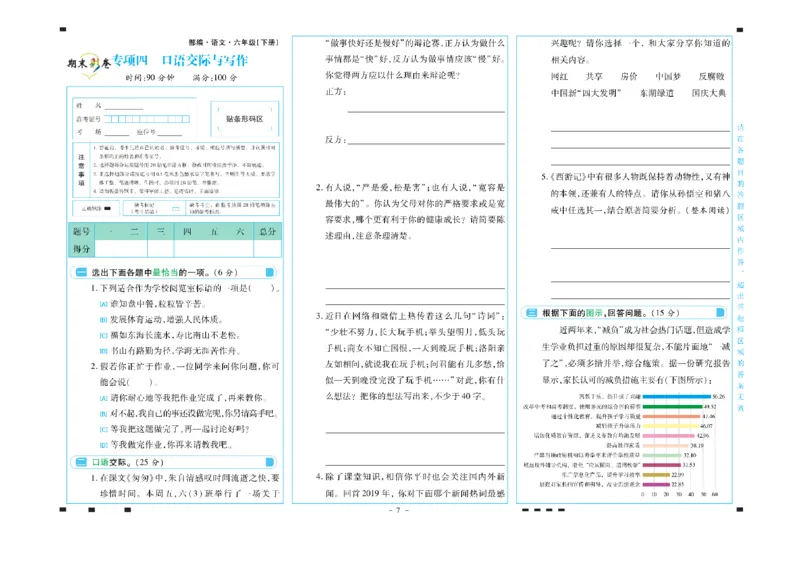The image size is (800, 566).
Task: Click the green chart bar valued 49.32
Action: [x=672, y=407]
